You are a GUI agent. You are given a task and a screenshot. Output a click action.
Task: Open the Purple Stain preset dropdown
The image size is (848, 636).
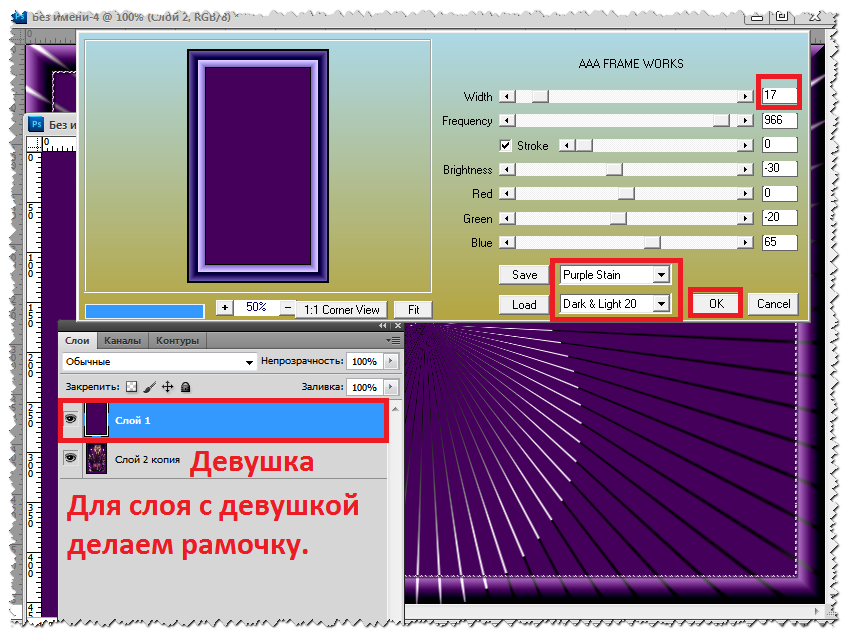661,275
